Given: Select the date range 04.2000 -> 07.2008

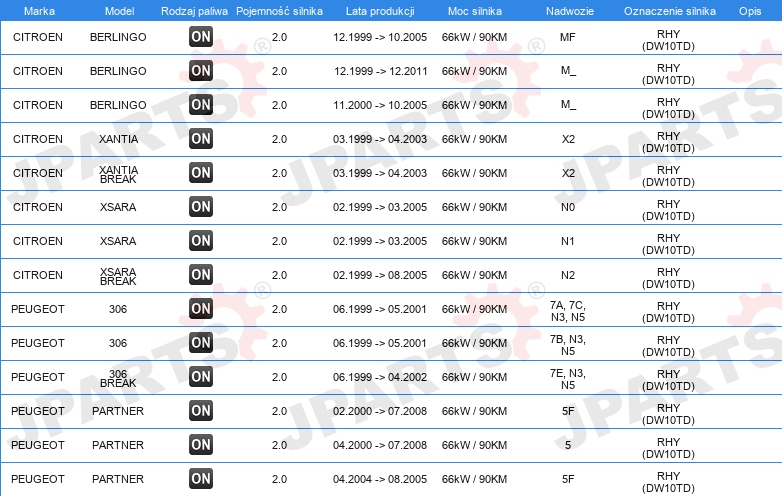Looking at the screenshot, I should tap(380, 445).
